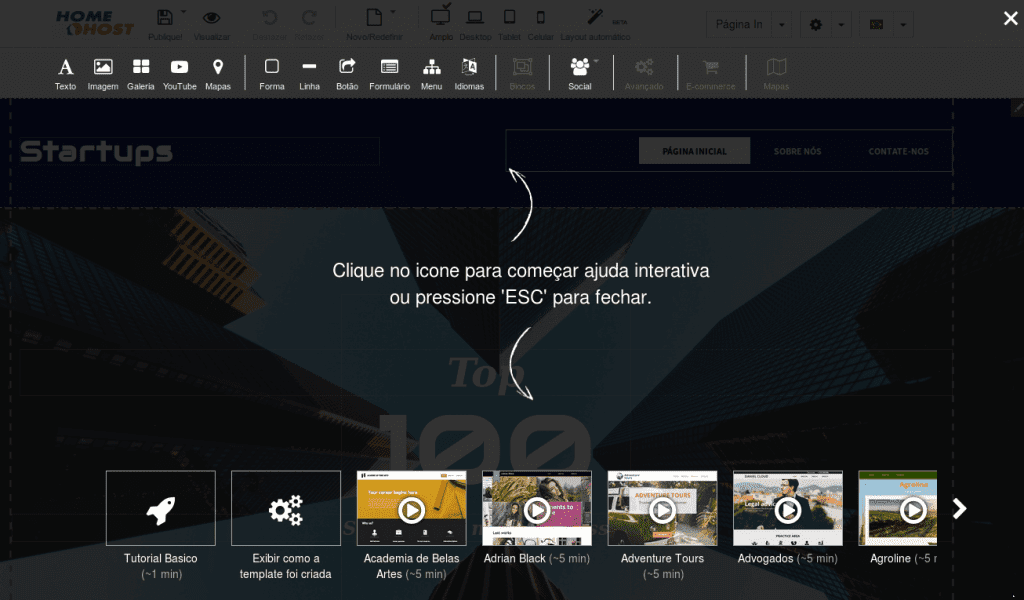Open the E-commerce tool
1024x600 pixels.
[711, 74]
